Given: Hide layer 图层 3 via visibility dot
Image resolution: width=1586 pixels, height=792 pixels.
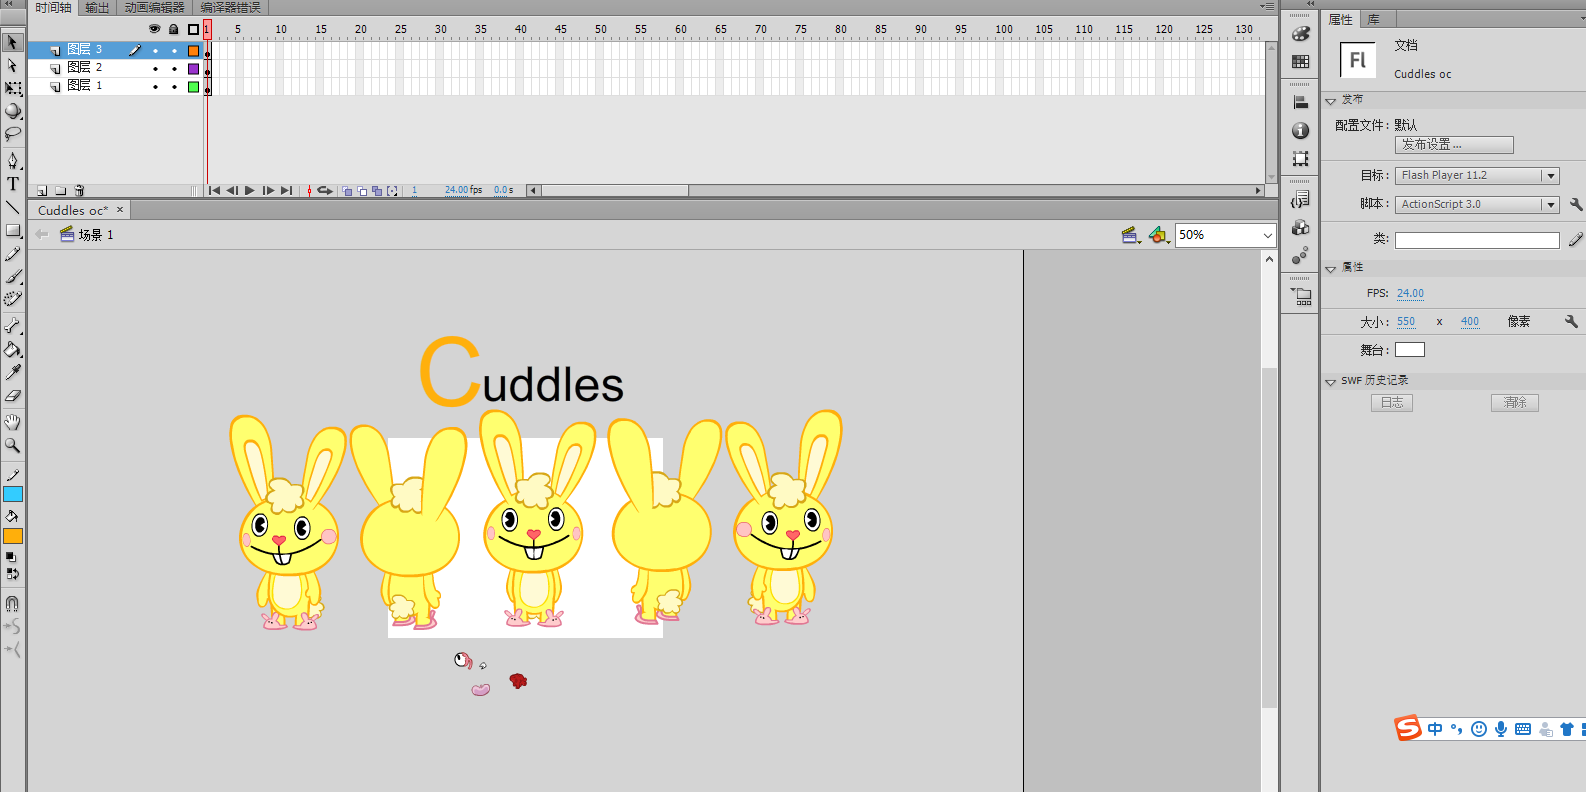Looking at the screenshot, I should tap(155, 50).
